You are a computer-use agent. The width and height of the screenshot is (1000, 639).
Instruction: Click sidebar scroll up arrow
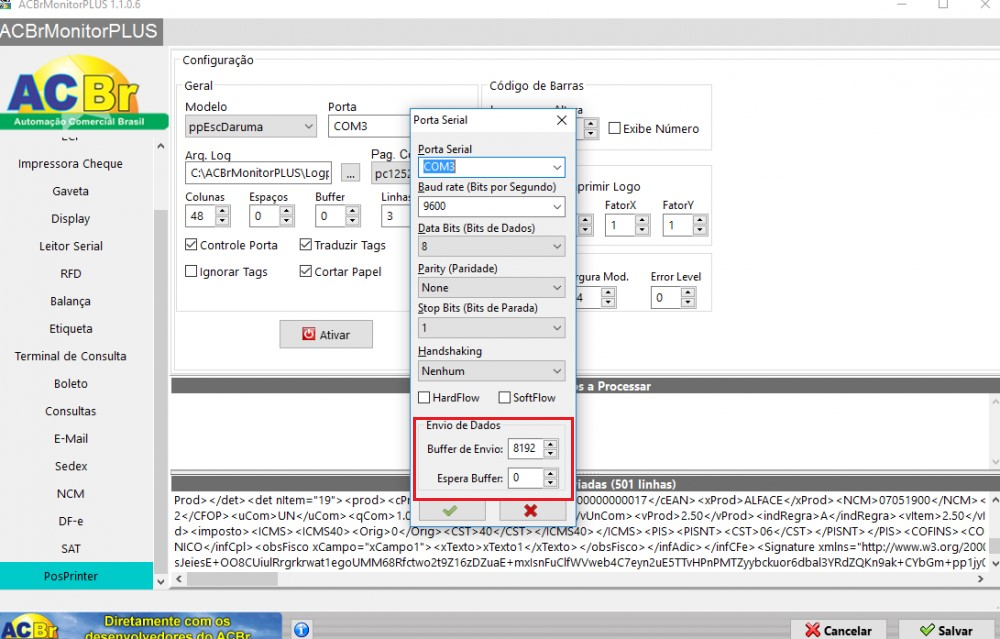[x=161, y=146]
